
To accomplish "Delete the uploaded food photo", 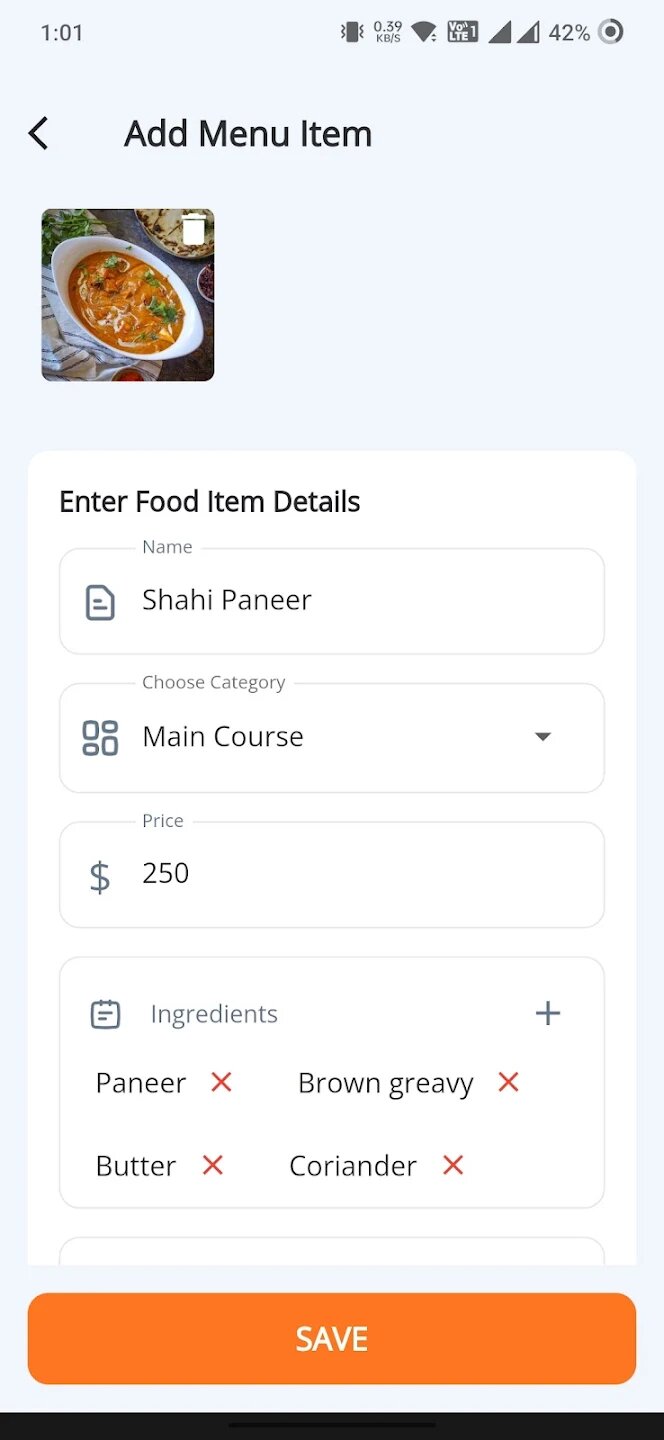I will pyautogui.click(x=193, y=230).
